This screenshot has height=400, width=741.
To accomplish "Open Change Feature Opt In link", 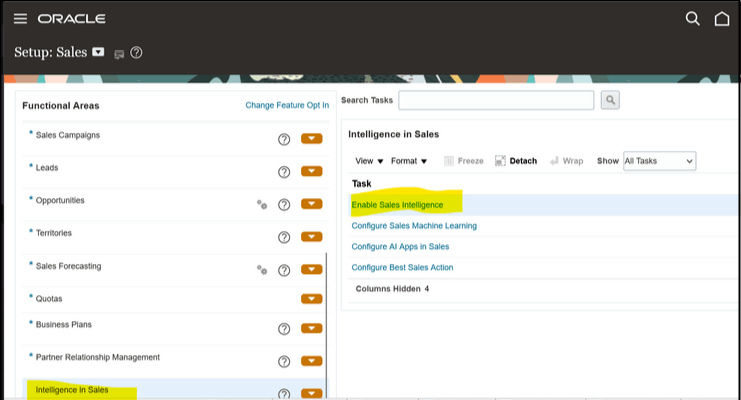I will click(287, 105).
